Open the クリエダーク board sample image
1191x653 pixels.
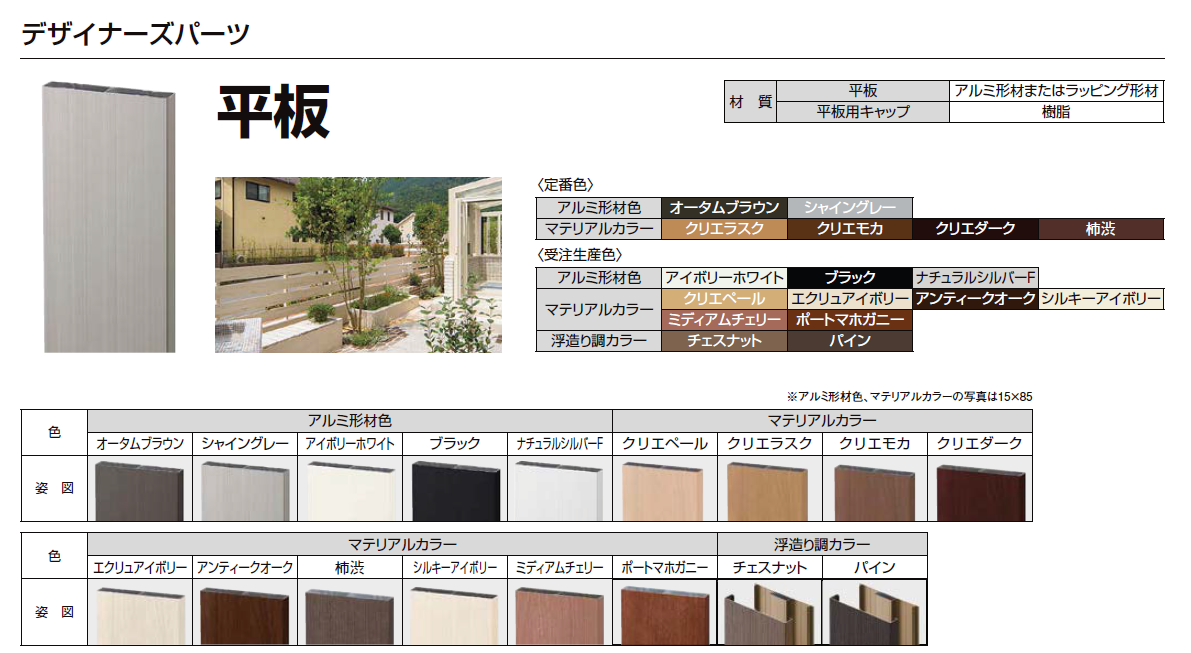(x=980, y=491)
